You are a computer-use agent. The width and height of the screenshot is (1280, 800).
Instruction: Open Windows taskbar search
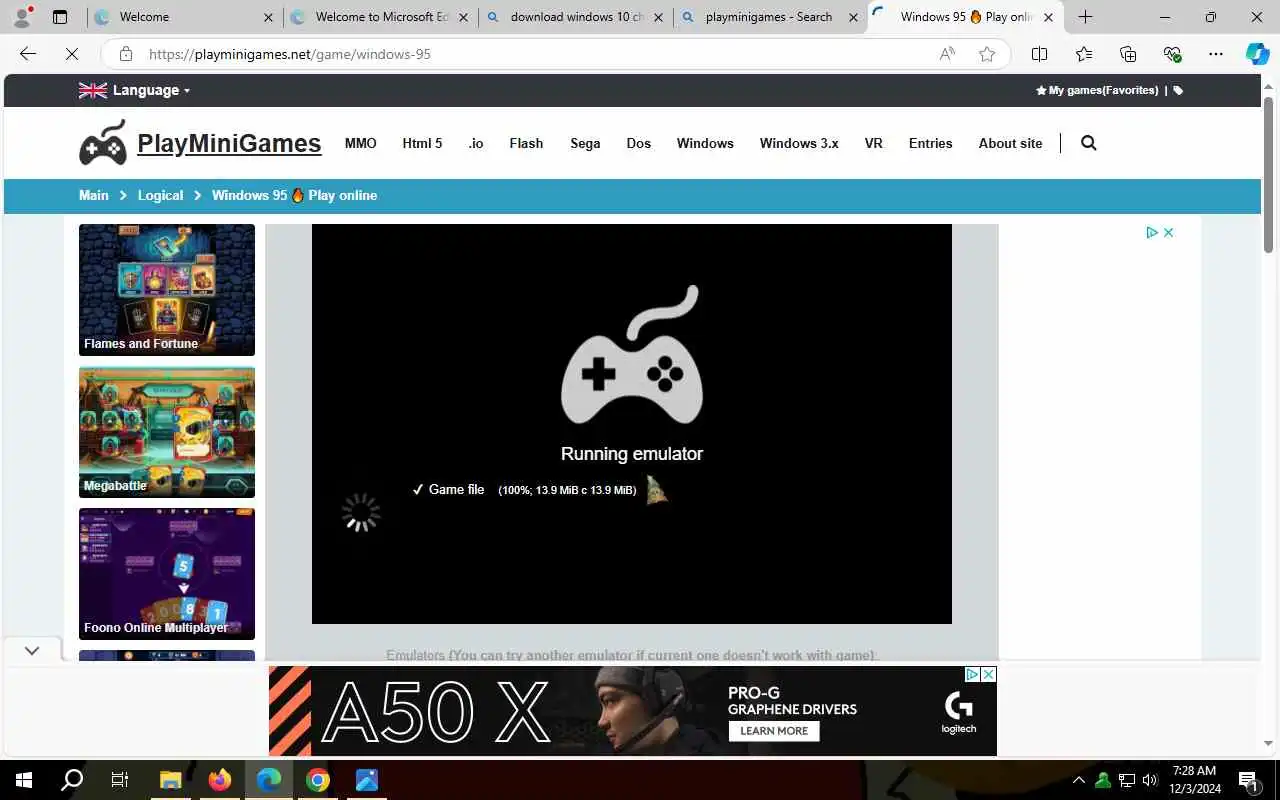72,780
